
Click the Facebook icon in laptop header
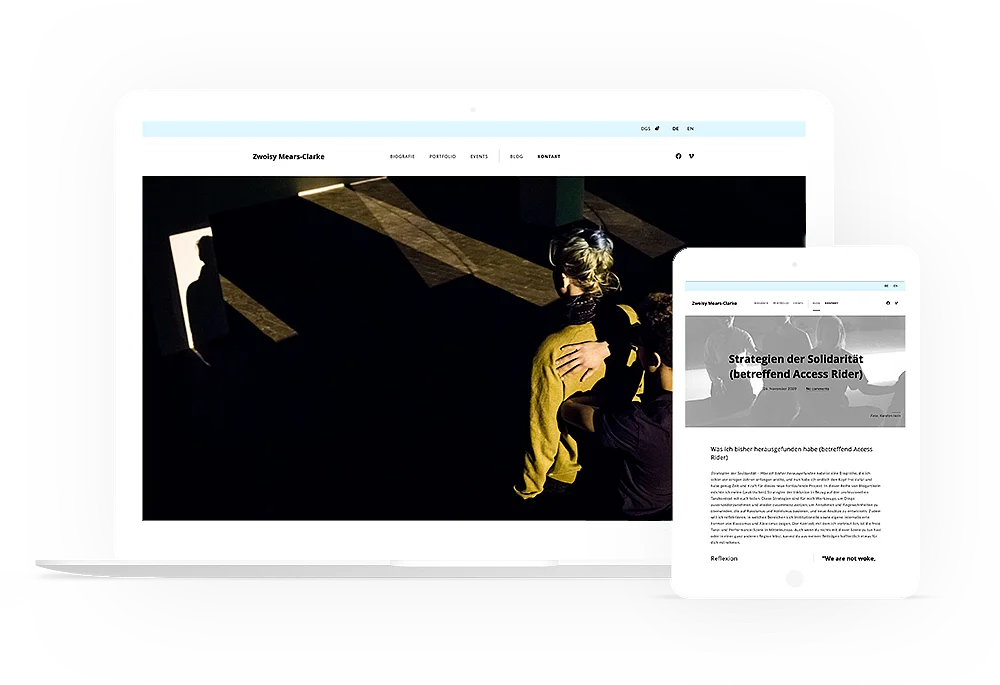[x=678, y=156]
